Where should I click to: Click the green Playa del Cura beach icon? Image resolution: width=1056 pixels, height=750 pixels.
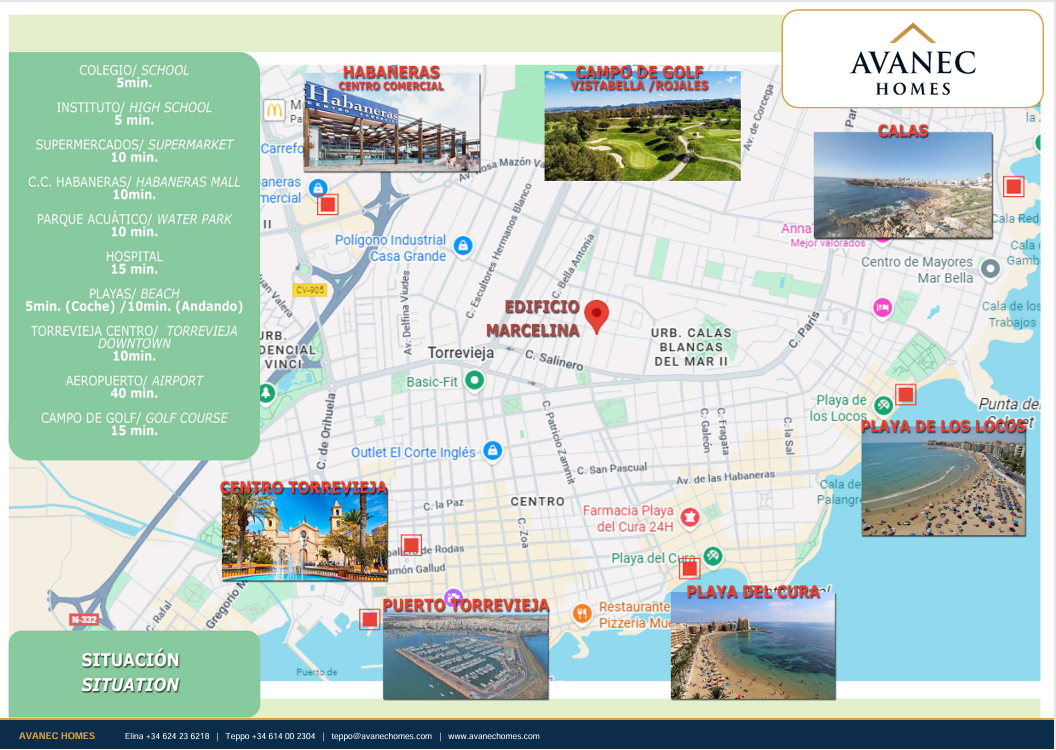click(713, 556)
